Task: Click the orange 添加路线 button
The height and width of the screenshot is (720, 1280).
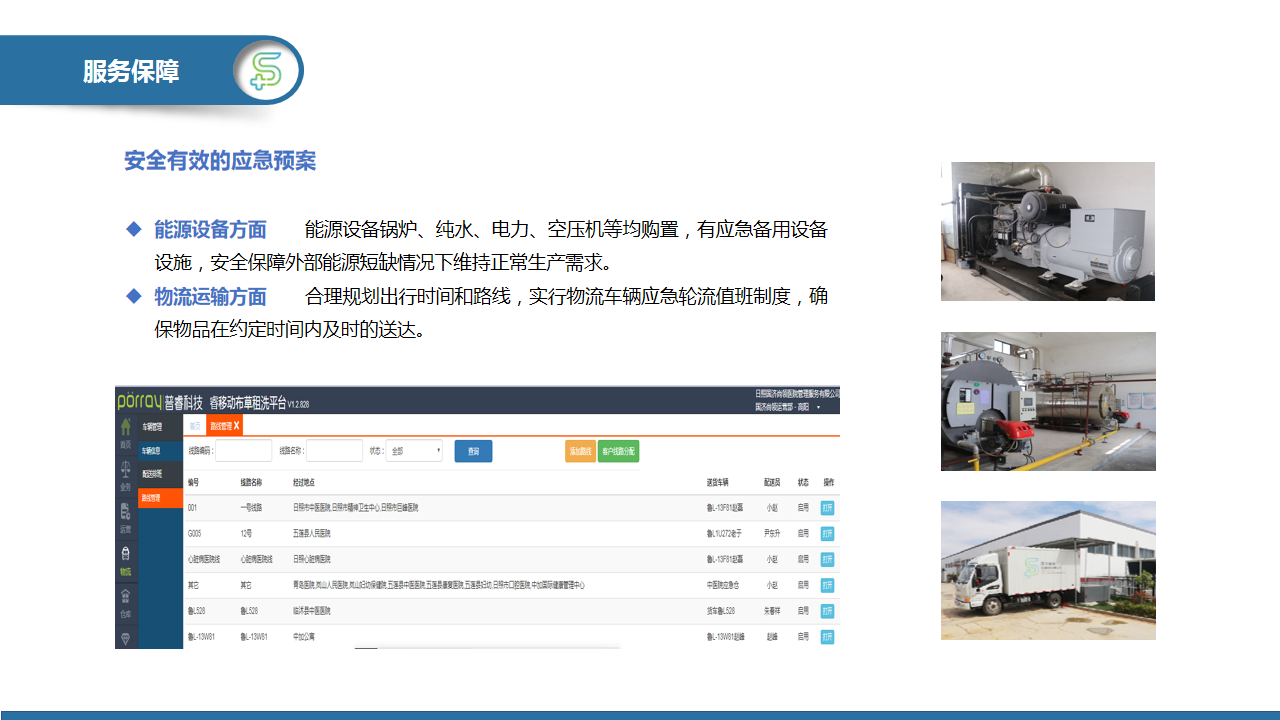Action: pos(580,451)
